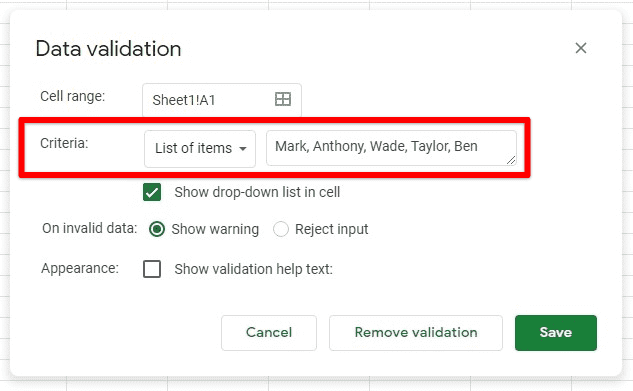Uncheck Show drop-down list in cell
Screen dimensions: 633x391
point(152,192)
